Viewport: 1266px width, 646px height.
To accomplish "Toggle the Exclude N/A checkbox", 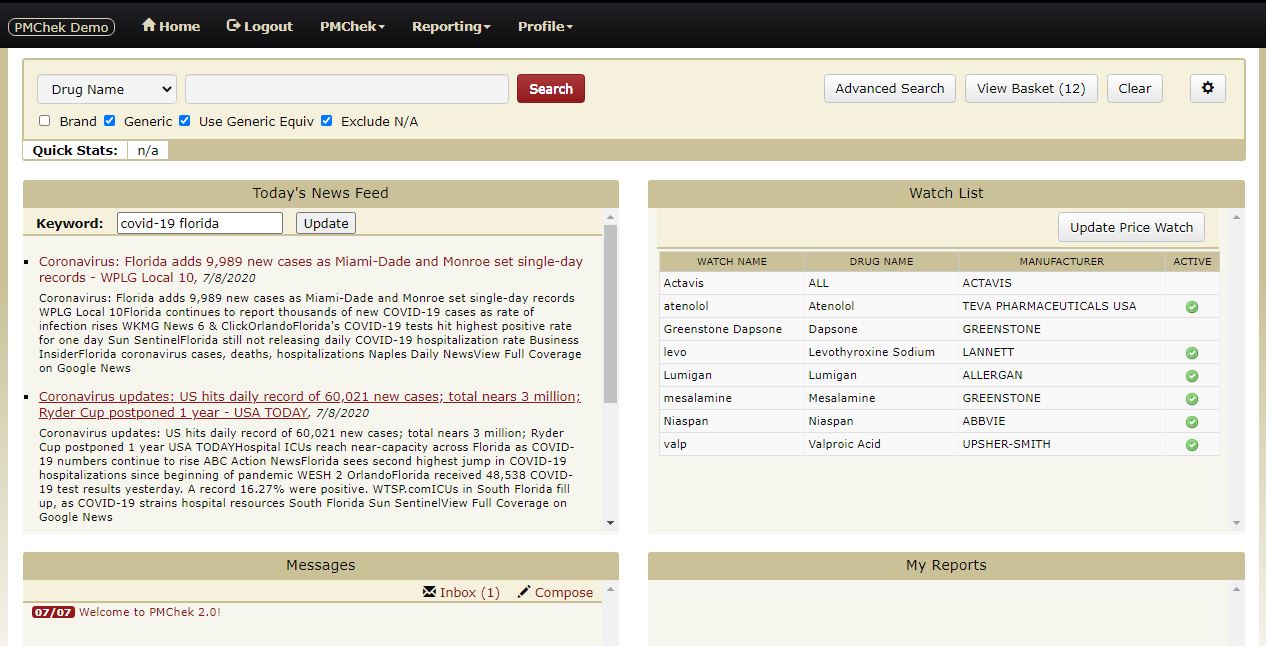I will (x=327, y=121).
